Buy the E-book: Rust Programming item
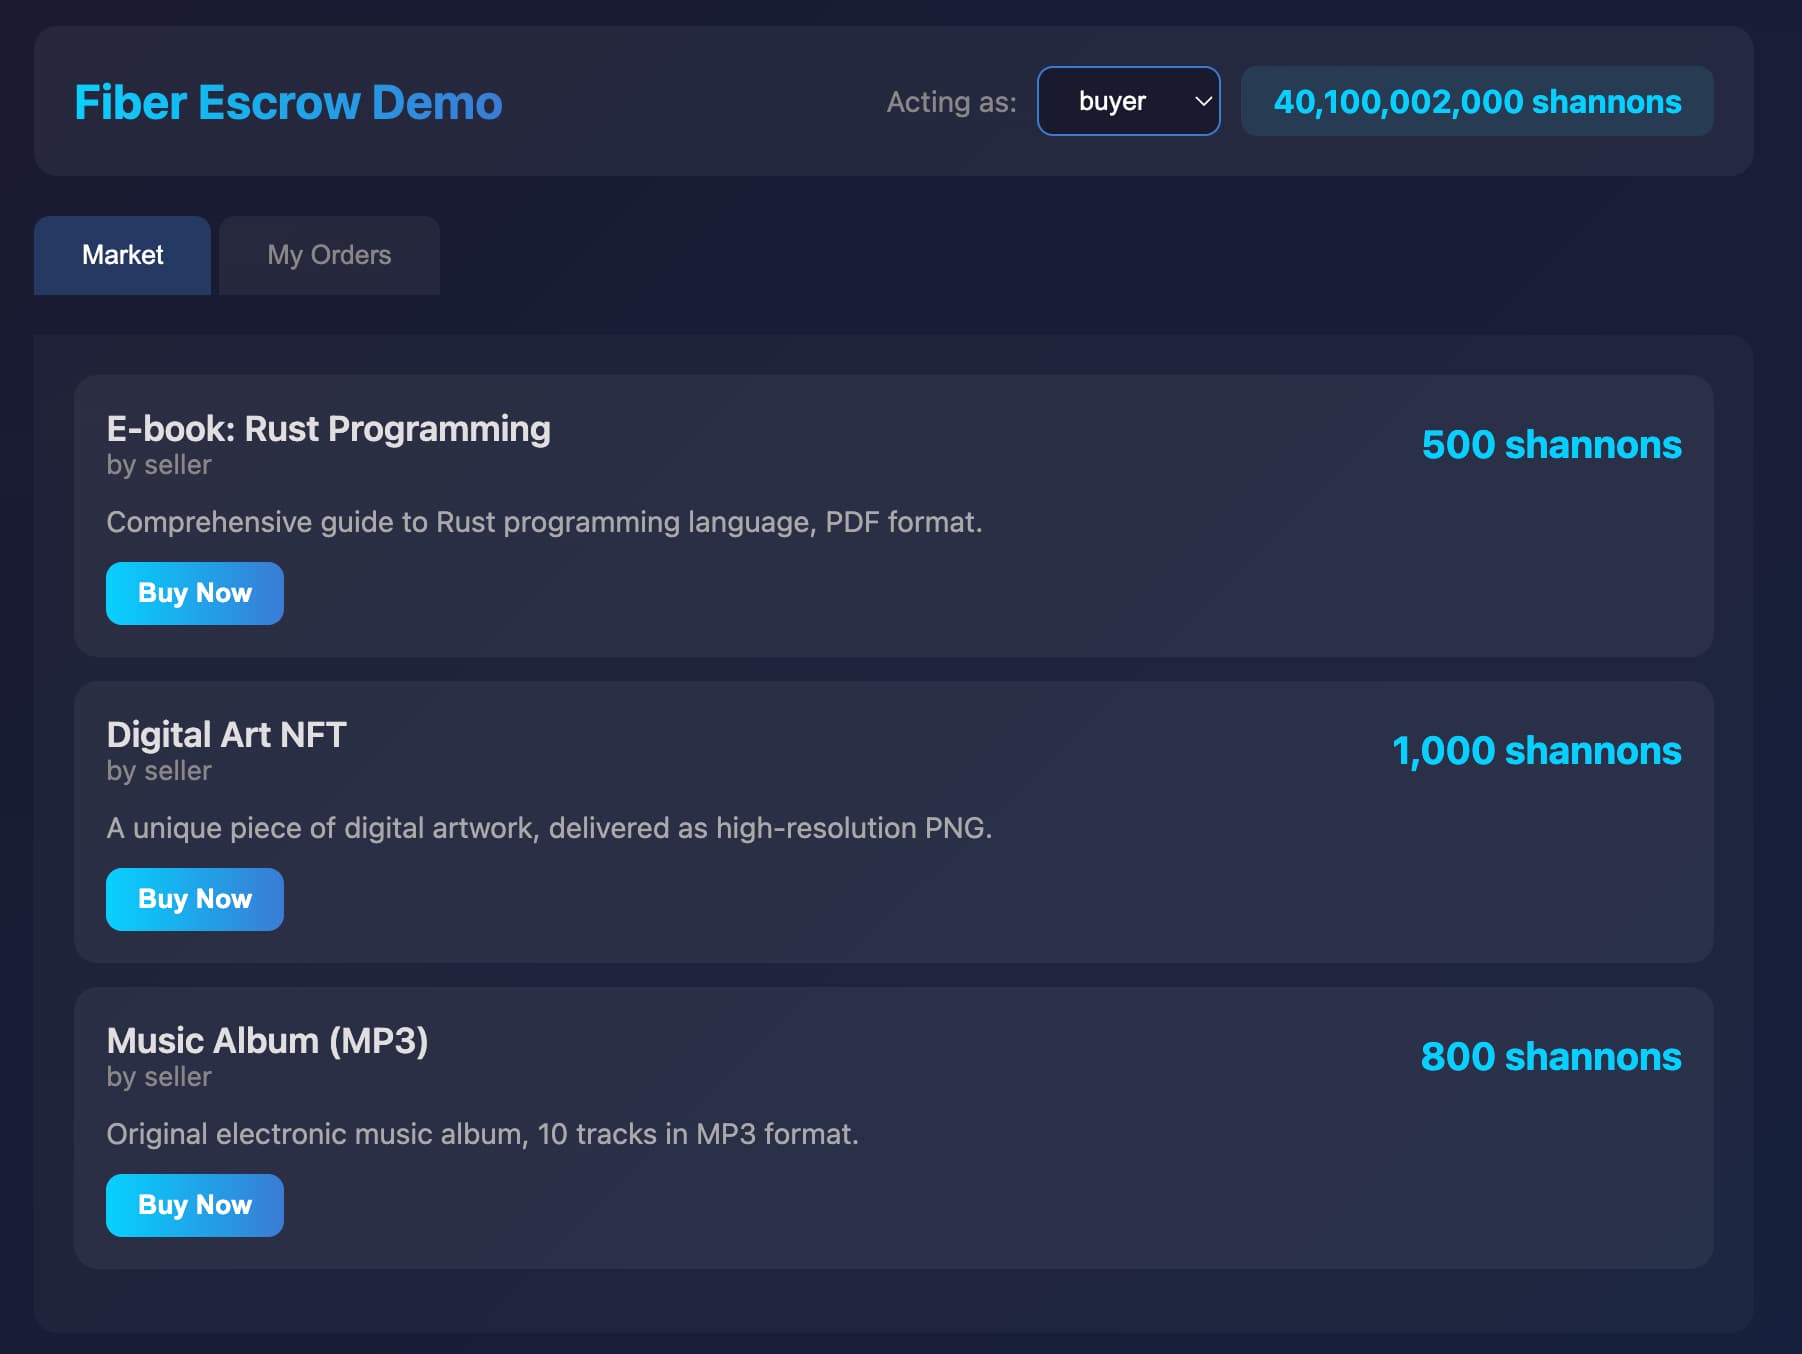The height and width of the screenshot is (1354, 1802). click(x=195, y=593)
